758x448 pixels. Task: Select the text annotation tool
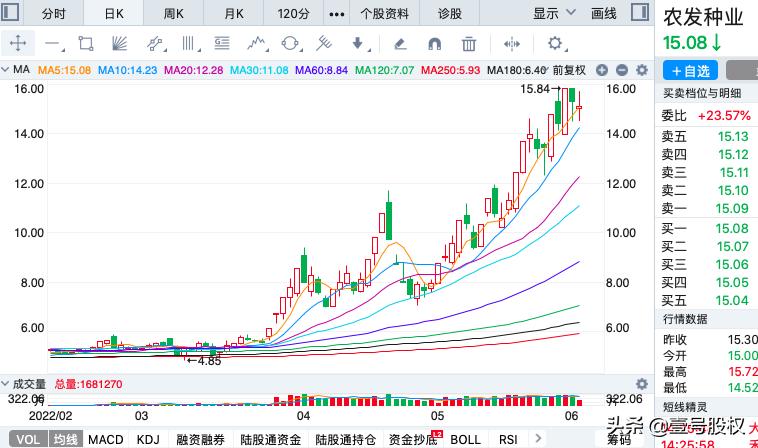pyautogui.click(x=222, y=43)
